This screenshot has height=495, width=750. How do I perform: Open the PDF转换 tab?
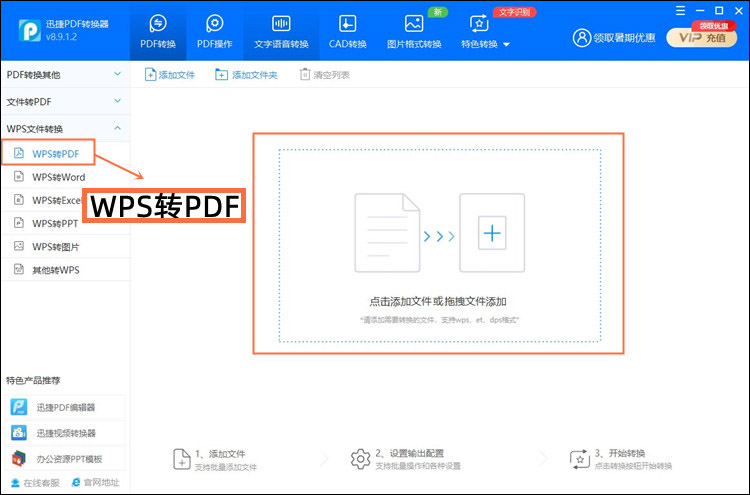(x=158, y=32)
